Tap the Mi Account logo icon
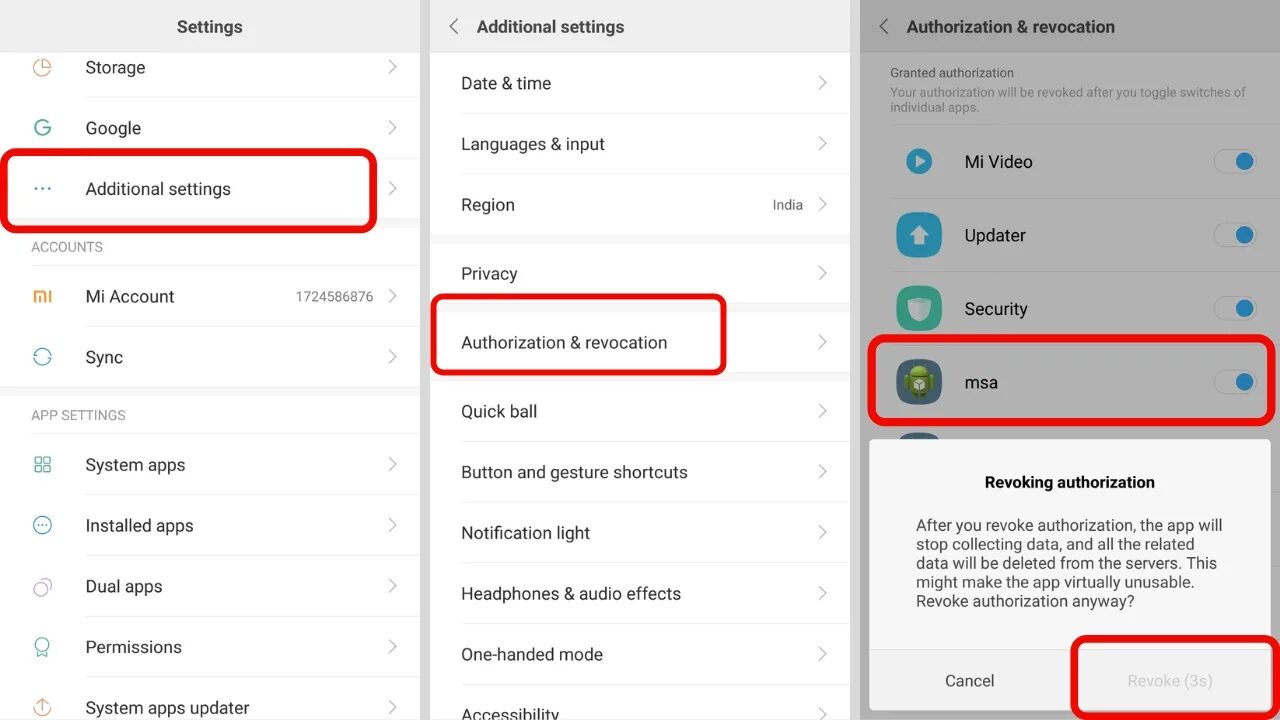The width and height of the screenshot is (1280, 720). [x=42, y=296]
